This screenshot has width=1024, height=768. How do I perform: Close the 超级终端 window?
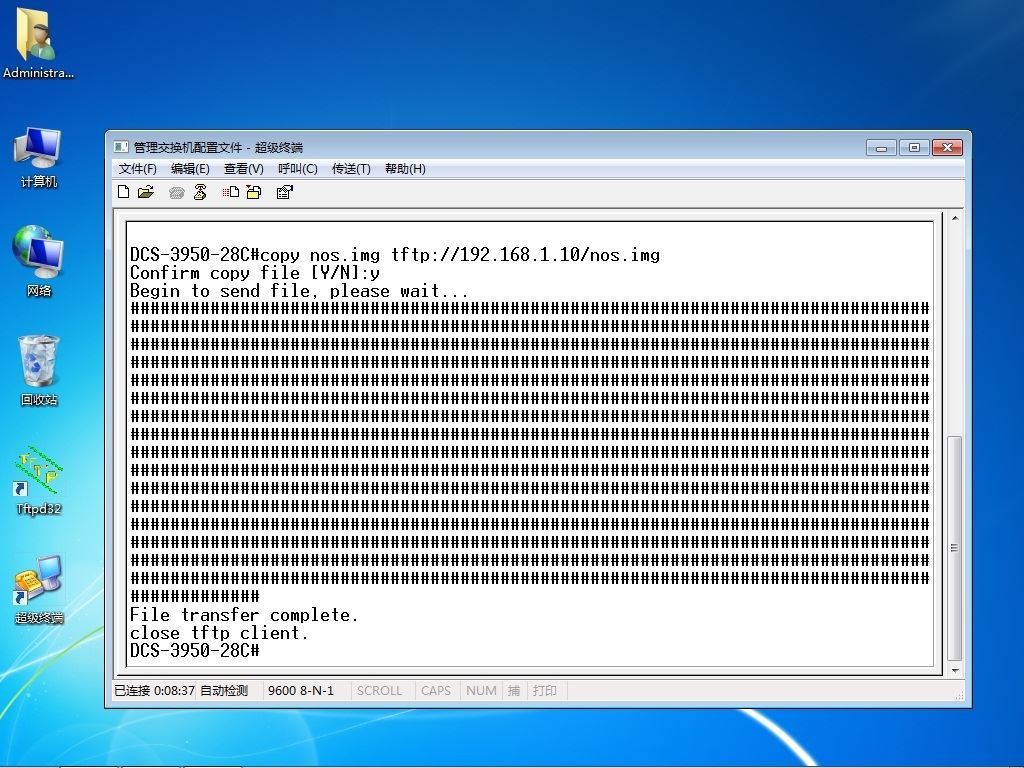pyautogui.click(x=947, y=148)
